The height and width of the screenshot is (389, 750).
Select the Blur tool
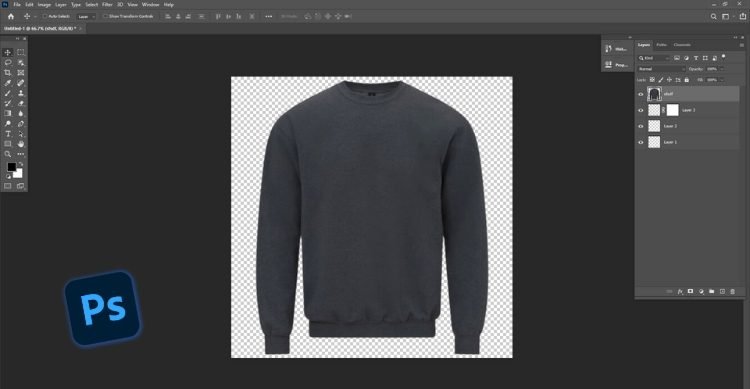tap(21, 113)
